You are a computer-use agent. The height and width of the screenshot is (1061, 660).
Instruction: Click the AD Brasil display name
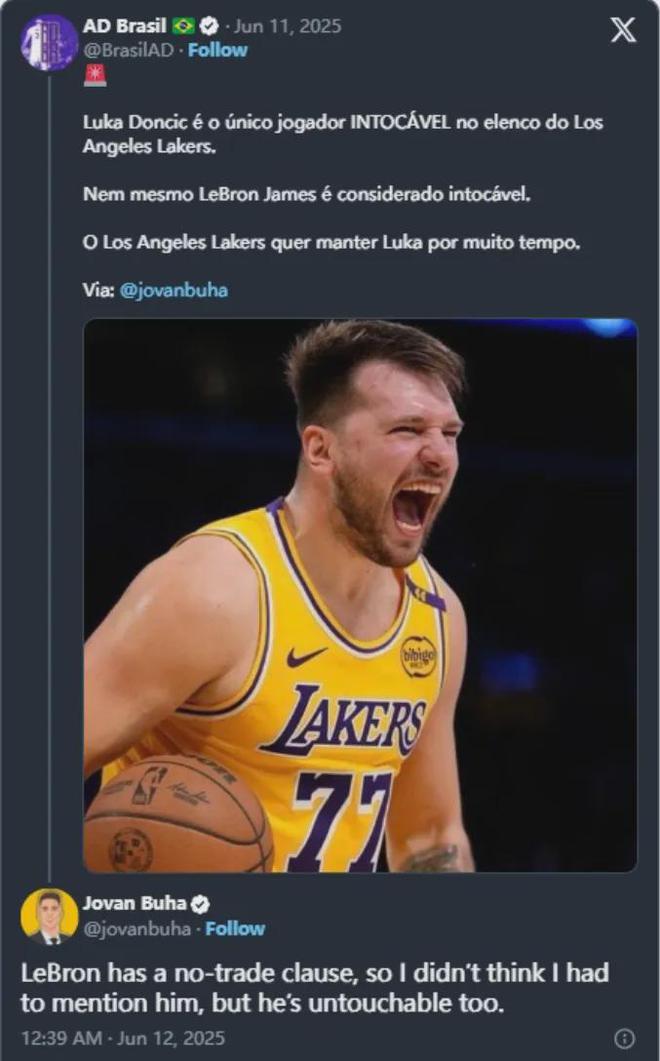[x=125, y=27]
